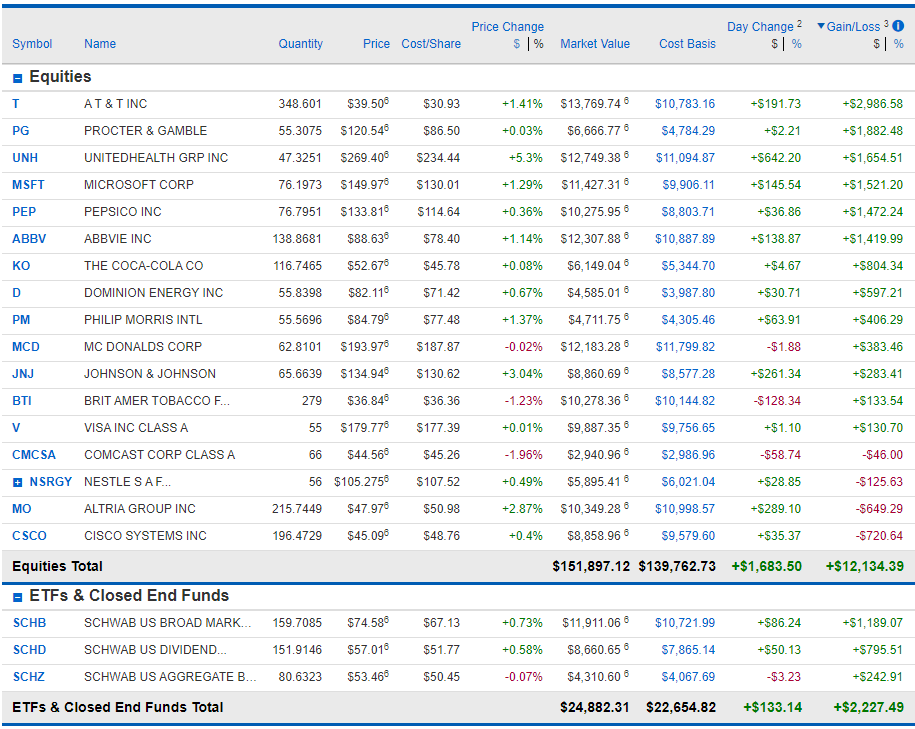The height and width of the screenshot is (729, 915).
Task: Sort by the Market Value column header
Action: [595, 44]
